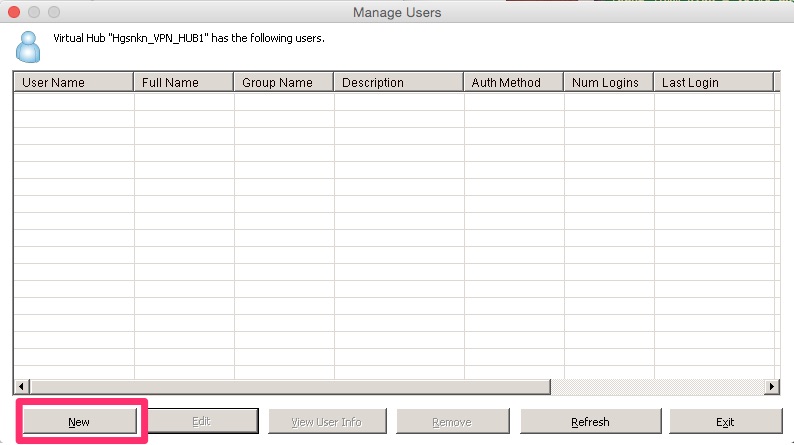Click the Remove button
The width and height of the screenshot is (794, 445).
click(x=452, y=422)
